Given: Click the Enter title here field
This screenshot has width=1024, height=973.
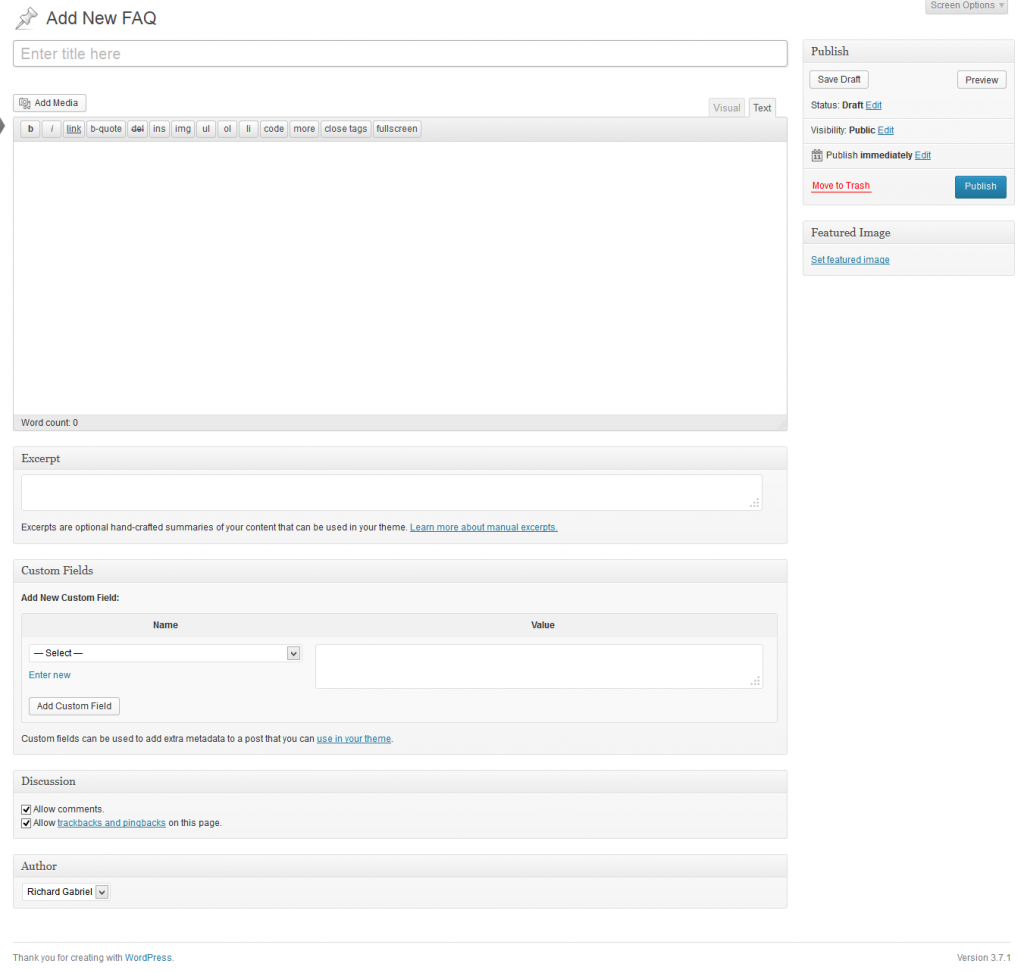Looking at the screenshot, I should [400, 54].
